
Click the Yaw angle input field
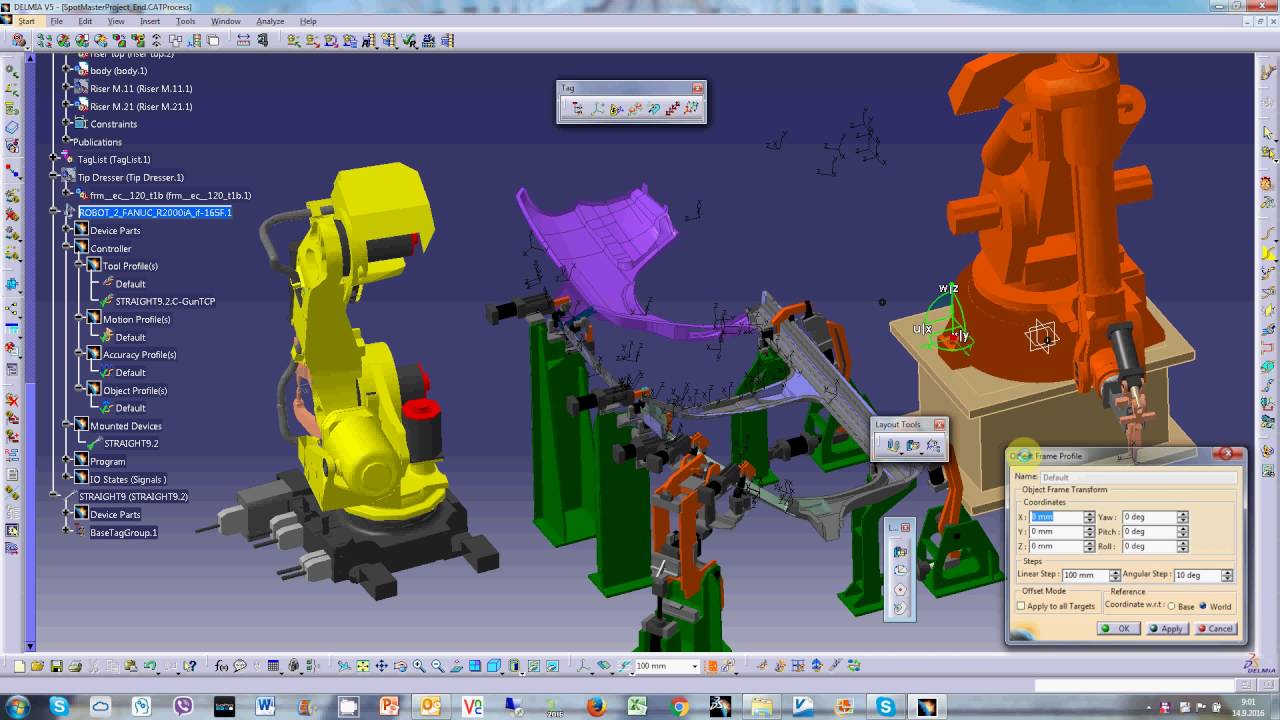[1149, 517]
